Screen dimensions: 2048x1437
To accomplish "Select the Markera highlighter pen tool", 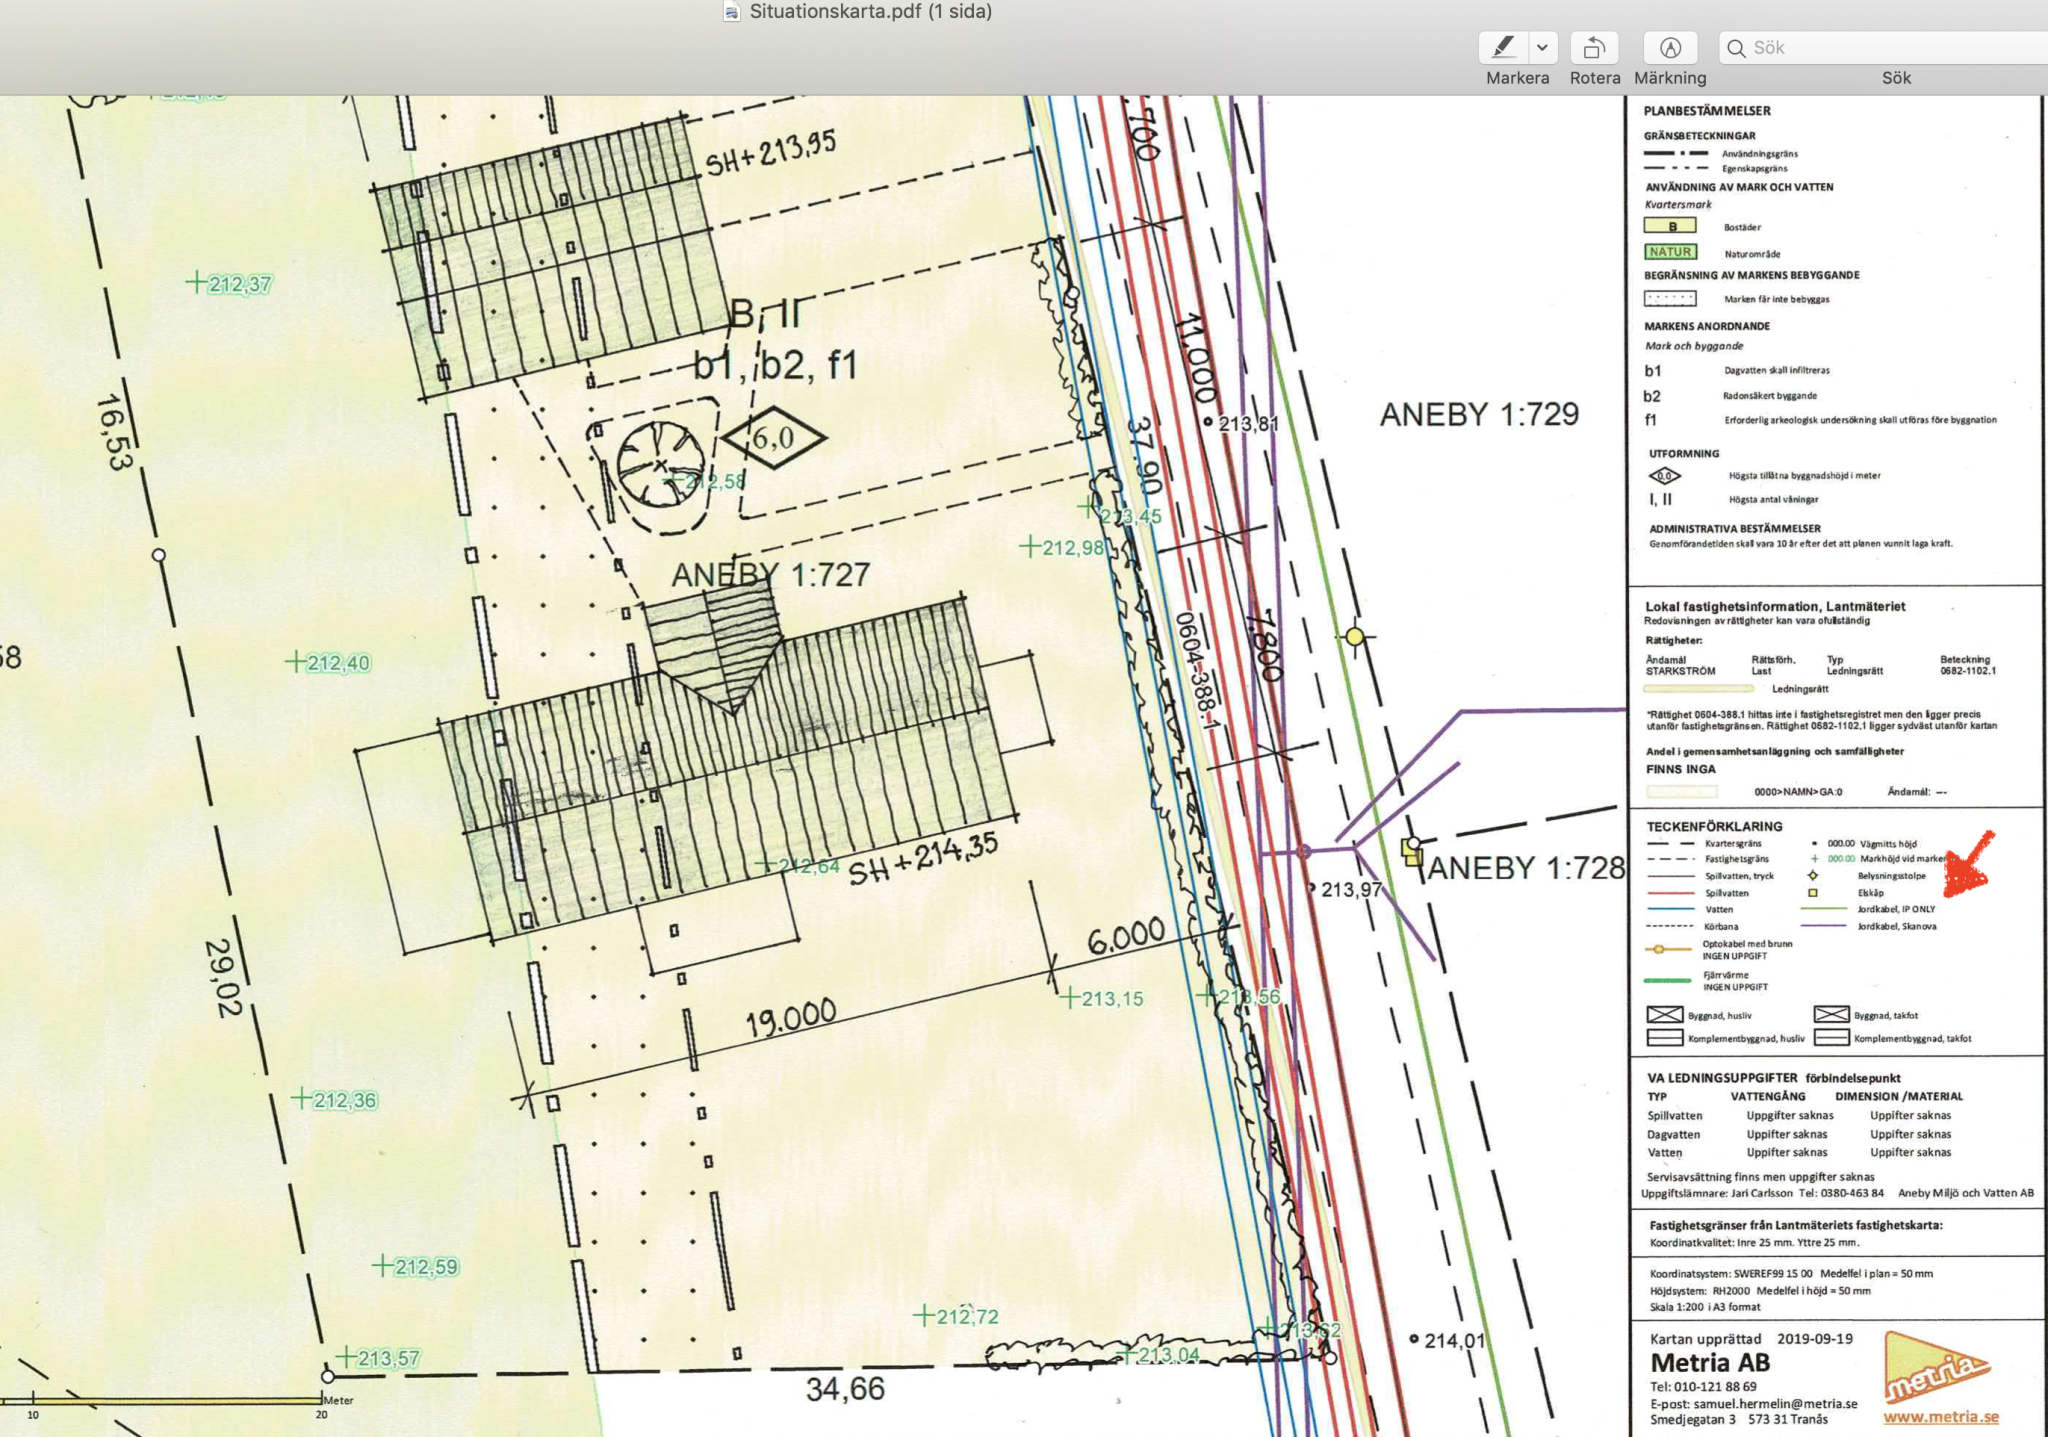I will (1504, 47).
